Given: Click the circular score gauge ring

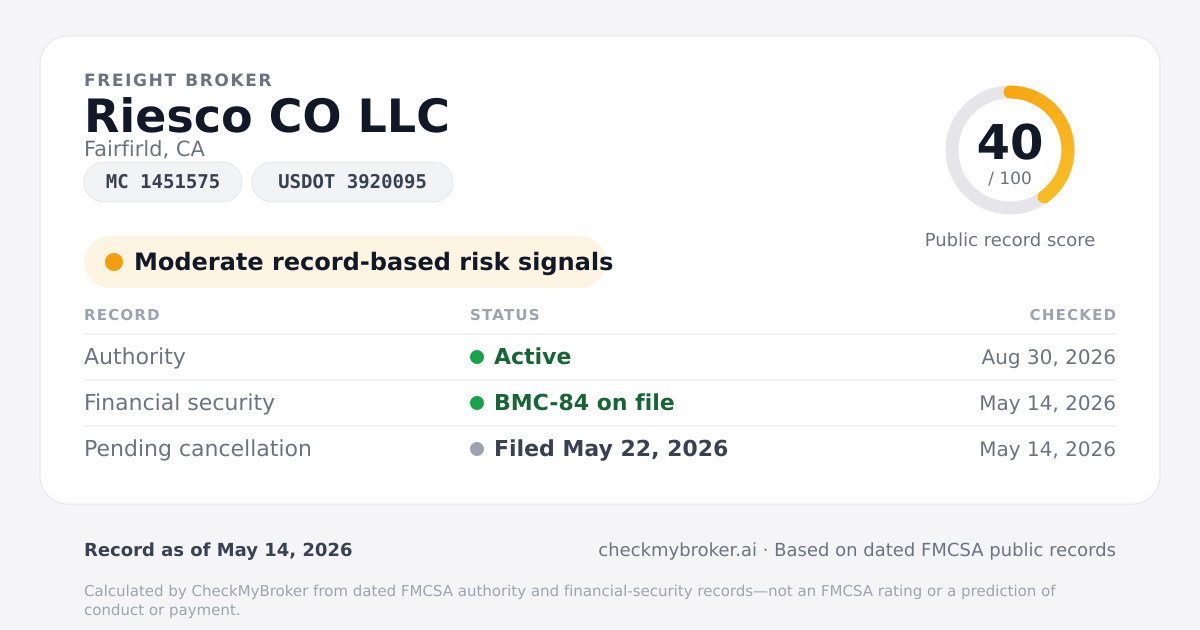Looking at the screenshot, I should click(1010, 150).
